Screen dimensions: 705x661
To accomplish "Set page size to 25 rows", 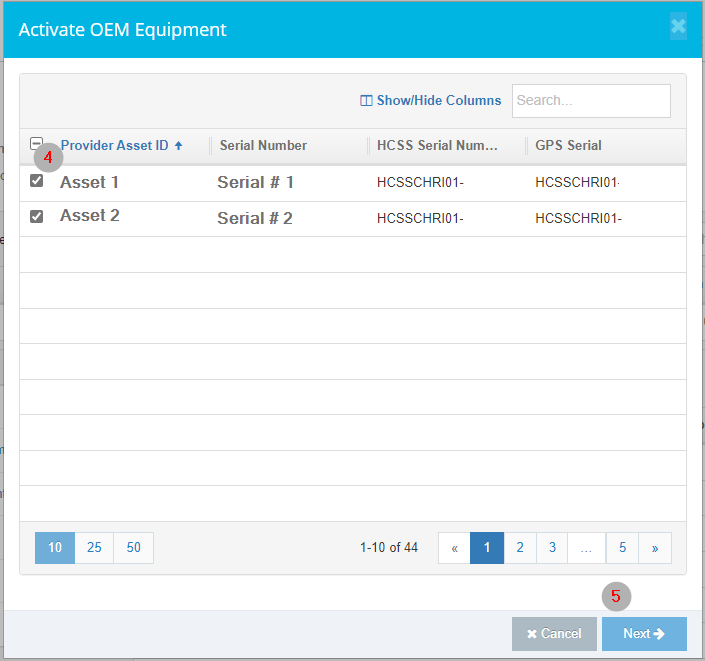I will [94, 548].
